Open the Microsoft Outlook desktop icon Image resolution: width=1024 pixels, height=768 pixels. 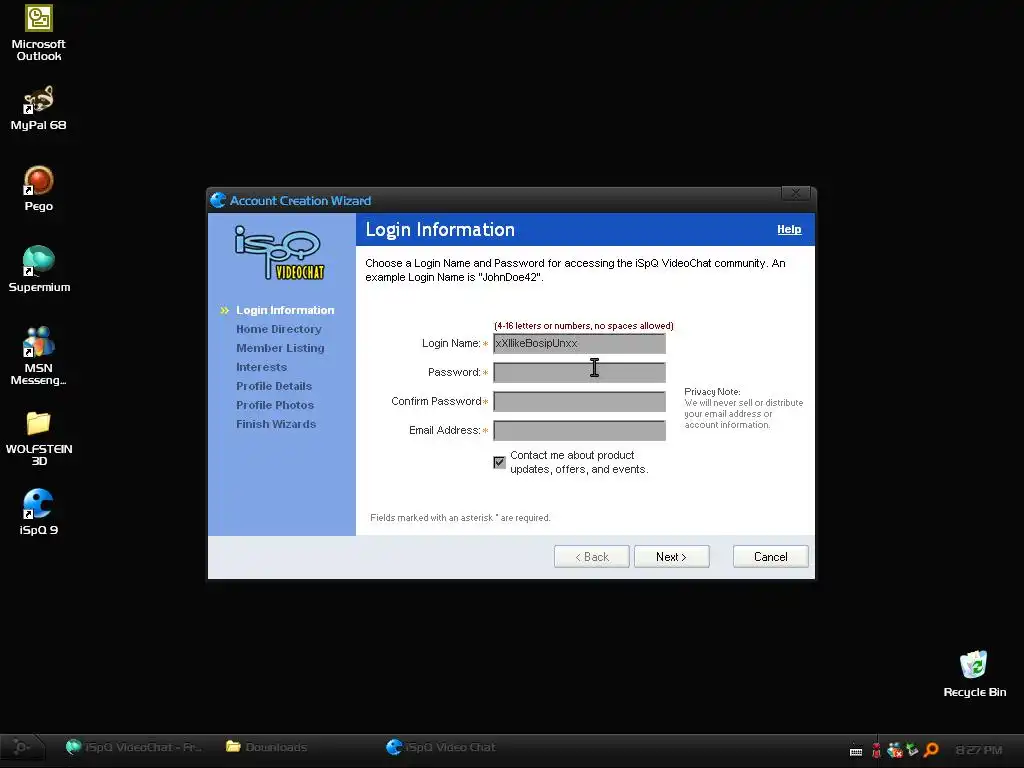click(x=39, y=33)
